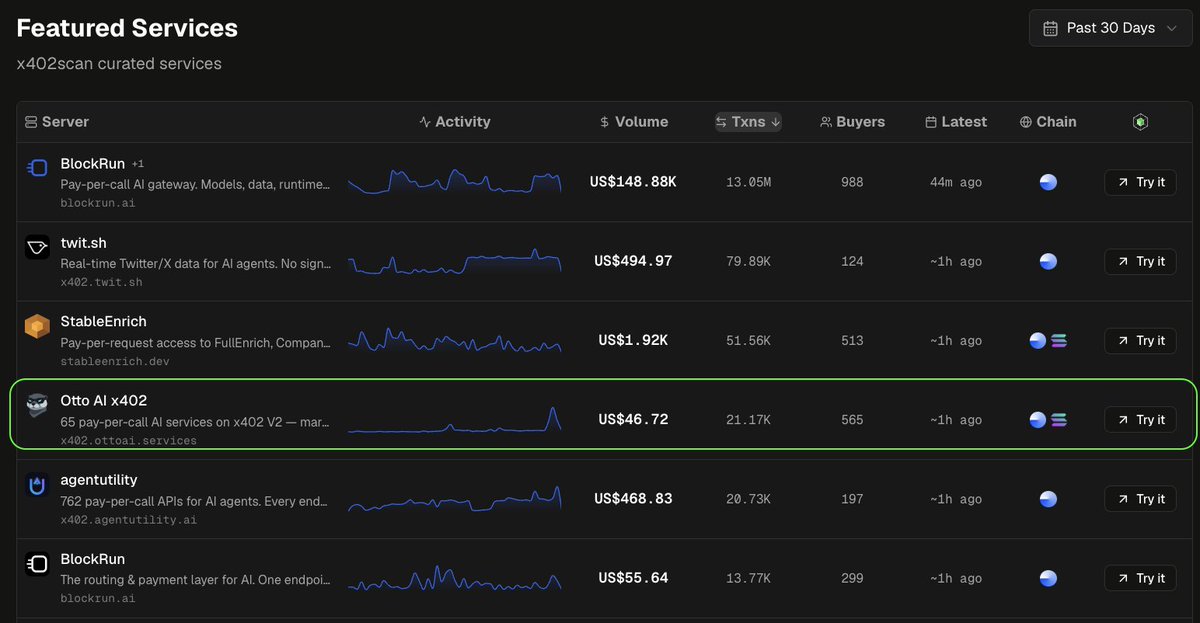
Task: Click the server stack icon in Server header
Action: tap(31, 121)
